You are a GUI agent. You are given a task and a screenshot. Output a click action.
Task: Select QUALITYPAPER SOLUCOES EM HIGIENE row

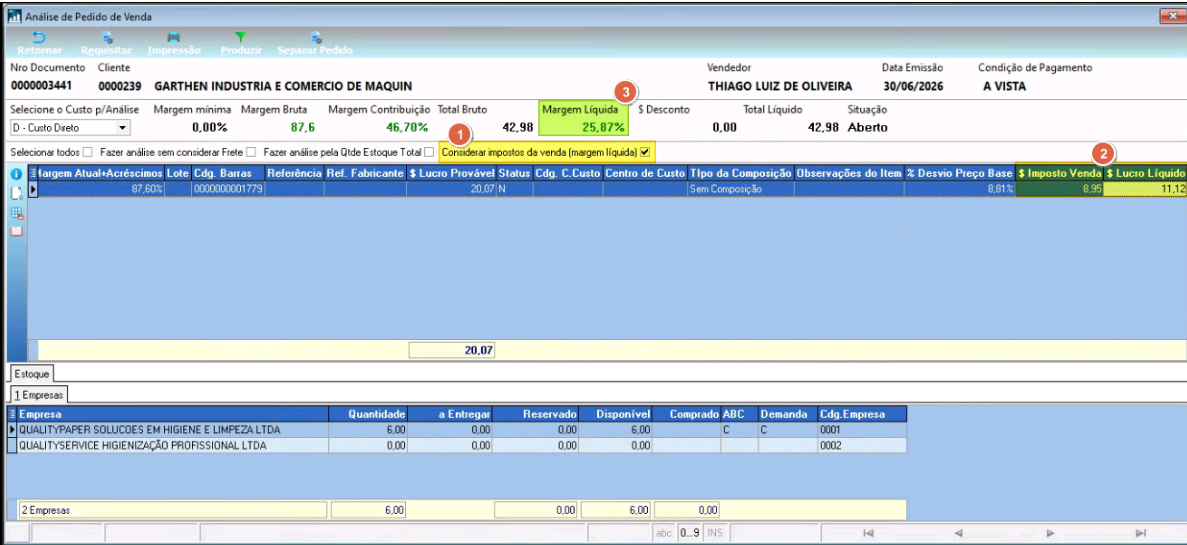point(457,430)
